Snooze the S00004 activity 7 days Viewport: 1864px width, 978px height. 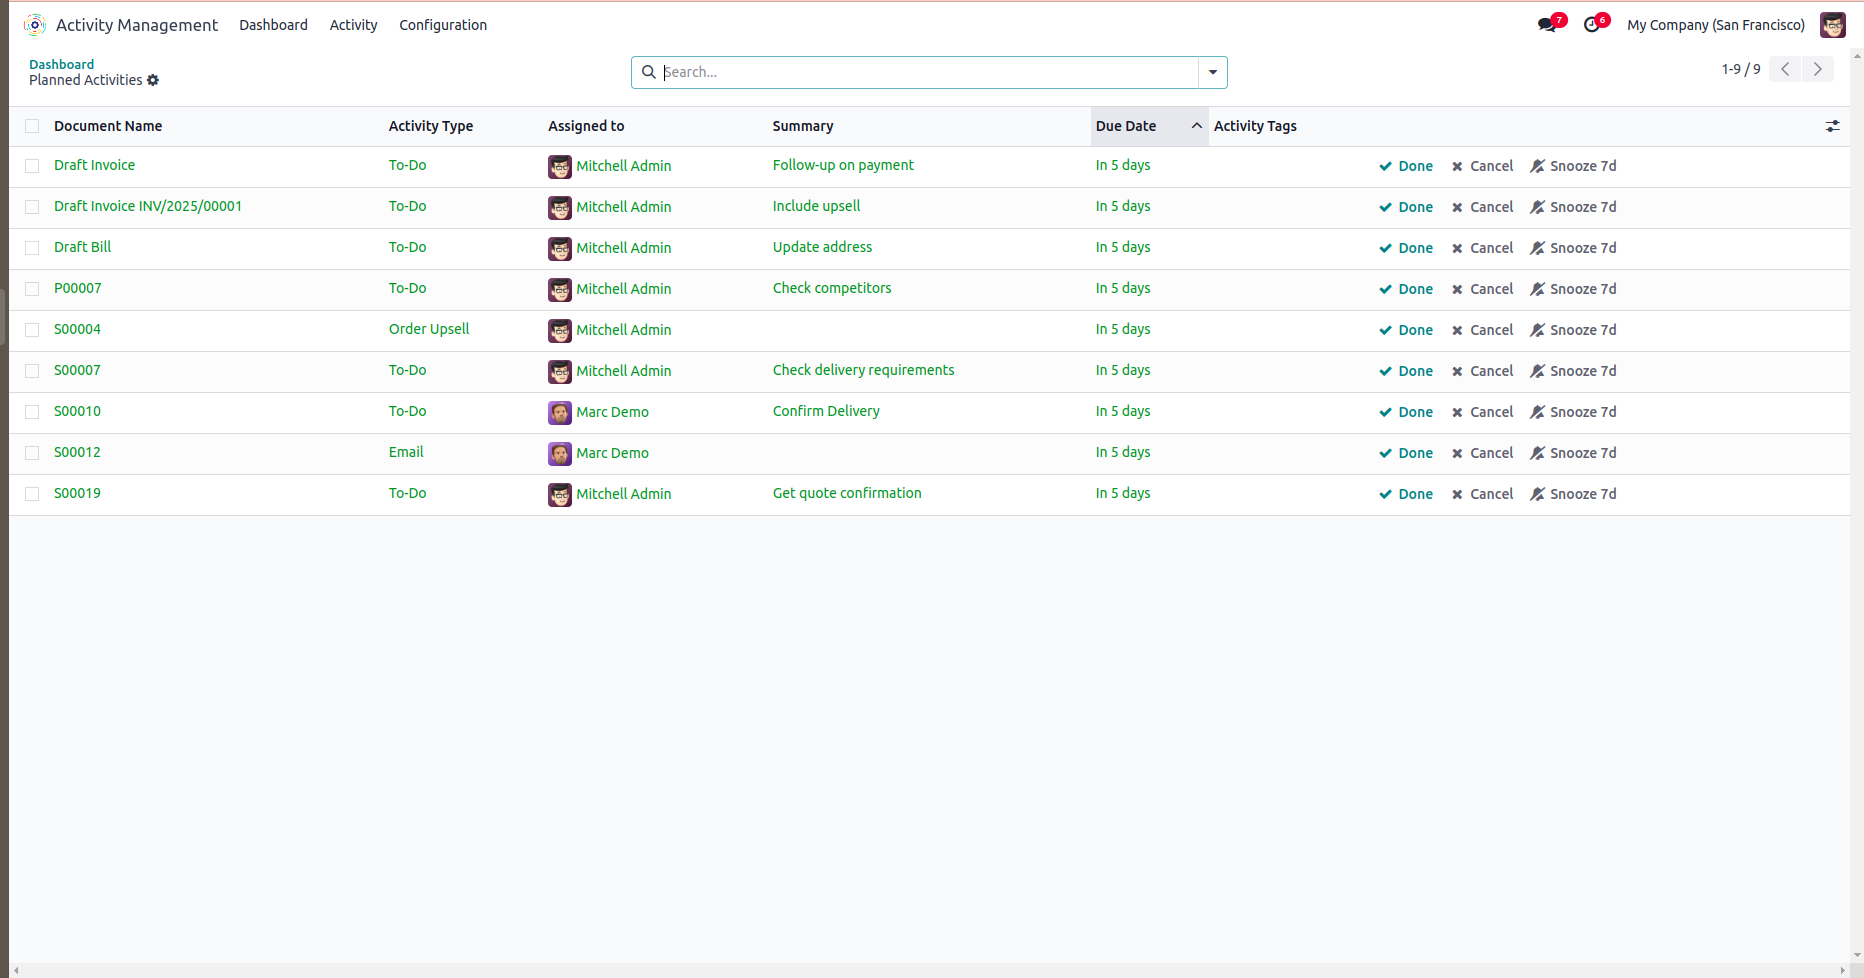tap(1573, 330)
